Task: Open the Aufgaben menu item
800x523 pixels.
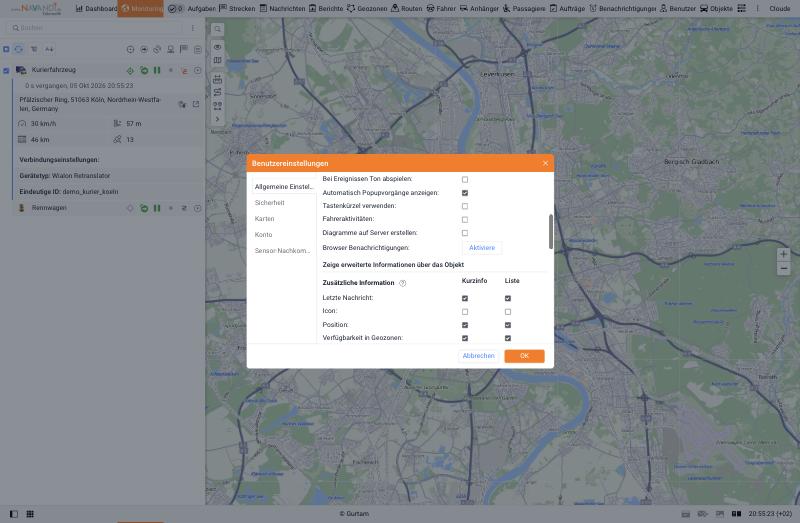Action: (x=192, y=8)
